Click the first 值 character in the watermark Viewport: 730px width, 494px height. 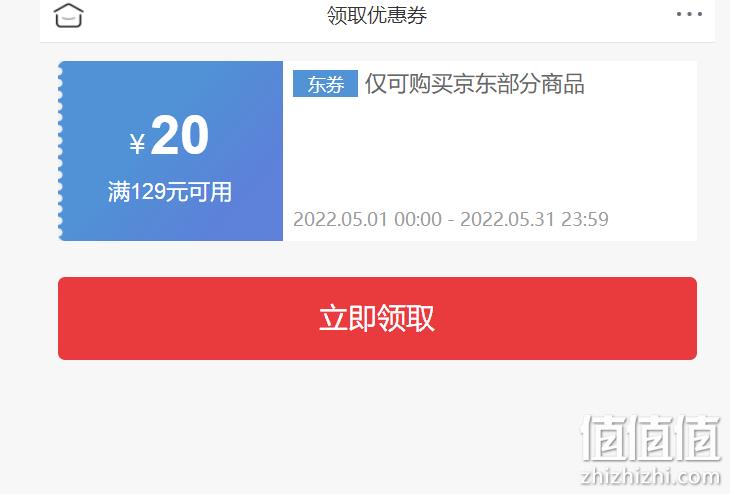pyautogui.click(x=603, y=438)
